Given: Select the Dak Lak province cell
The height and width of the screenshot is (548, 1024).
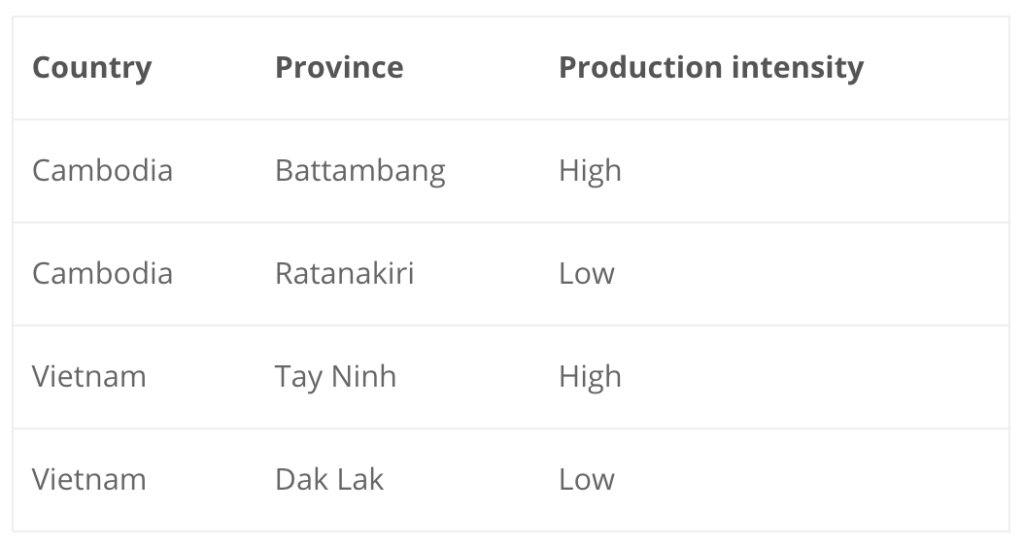Looking at the screenshot, I should coord(329,479).
